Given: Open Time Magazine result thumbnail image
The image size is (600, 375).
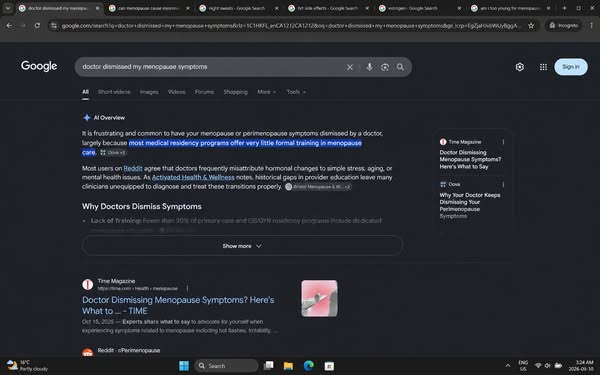Looking at the screenshot, I should click(319, 298).
